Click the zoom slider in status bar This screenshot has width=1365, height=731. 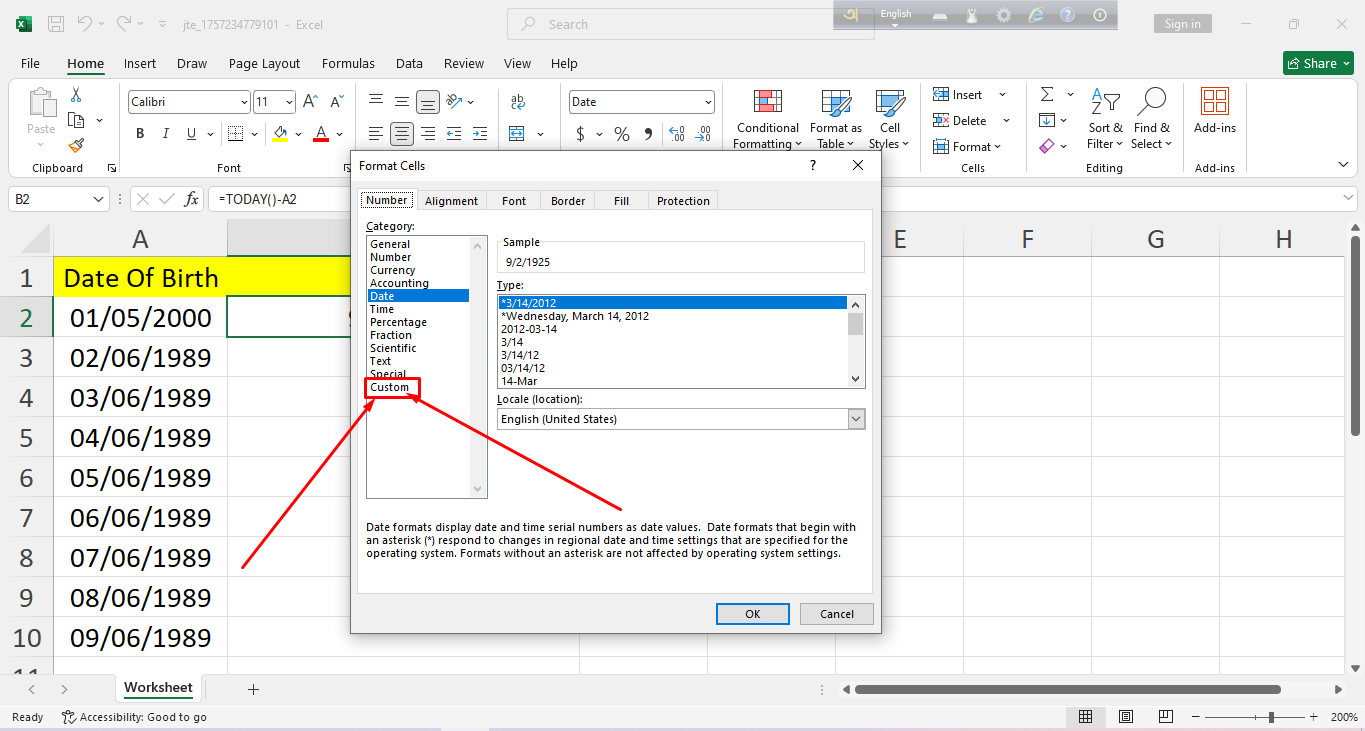[1271, 717]
